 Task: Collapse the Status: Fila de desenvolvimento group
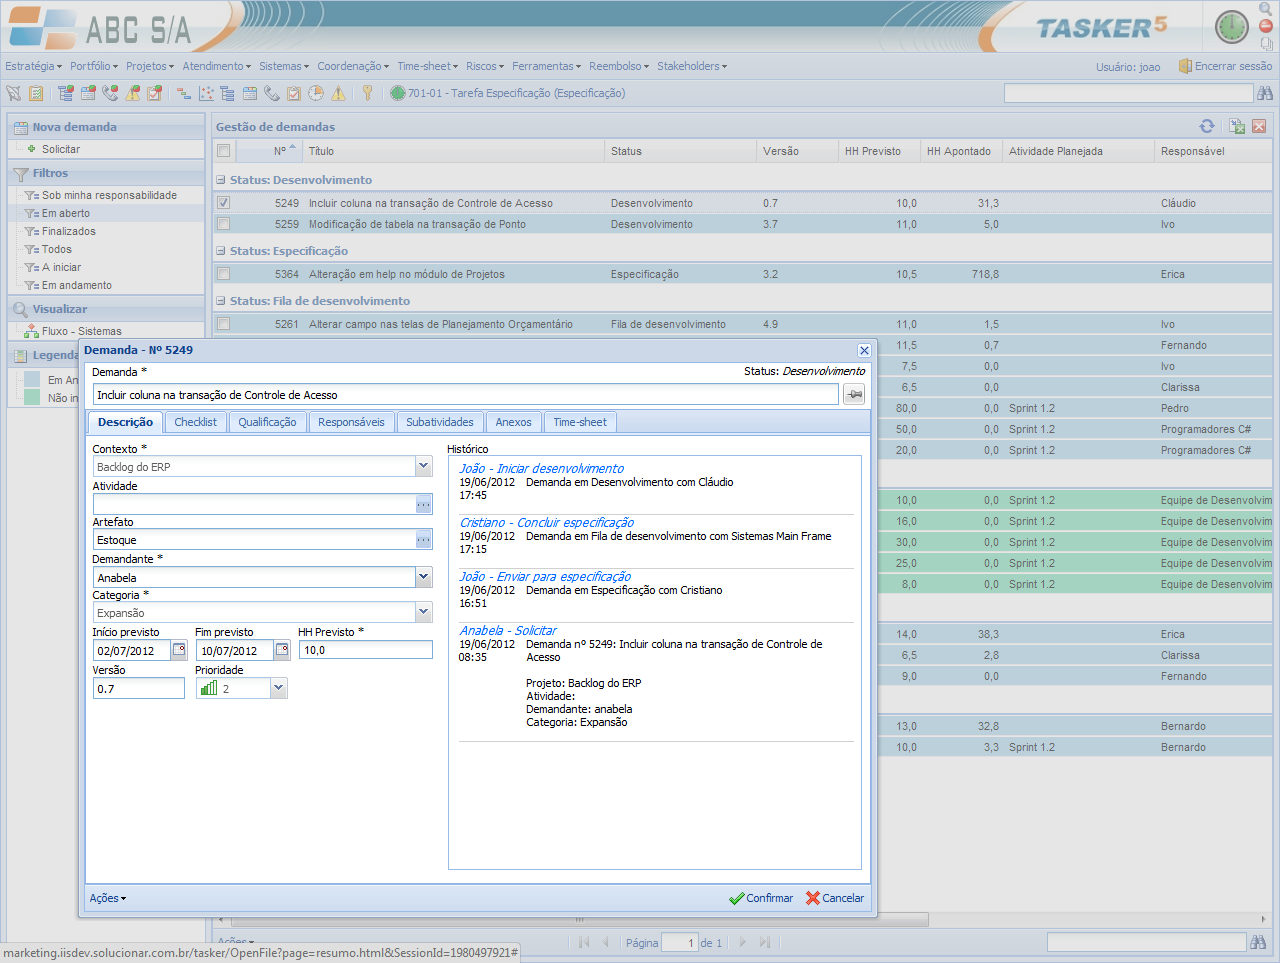[x=221, y=301]
